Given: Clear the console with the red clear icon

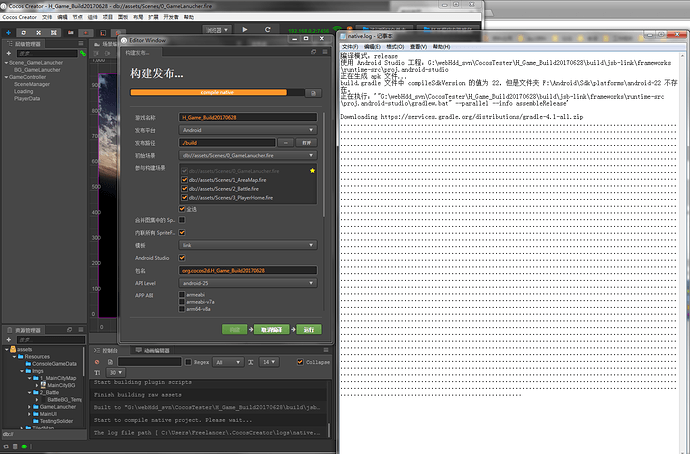Looking at the screenshot, I should pyautogui.click(x=97, y=362).
